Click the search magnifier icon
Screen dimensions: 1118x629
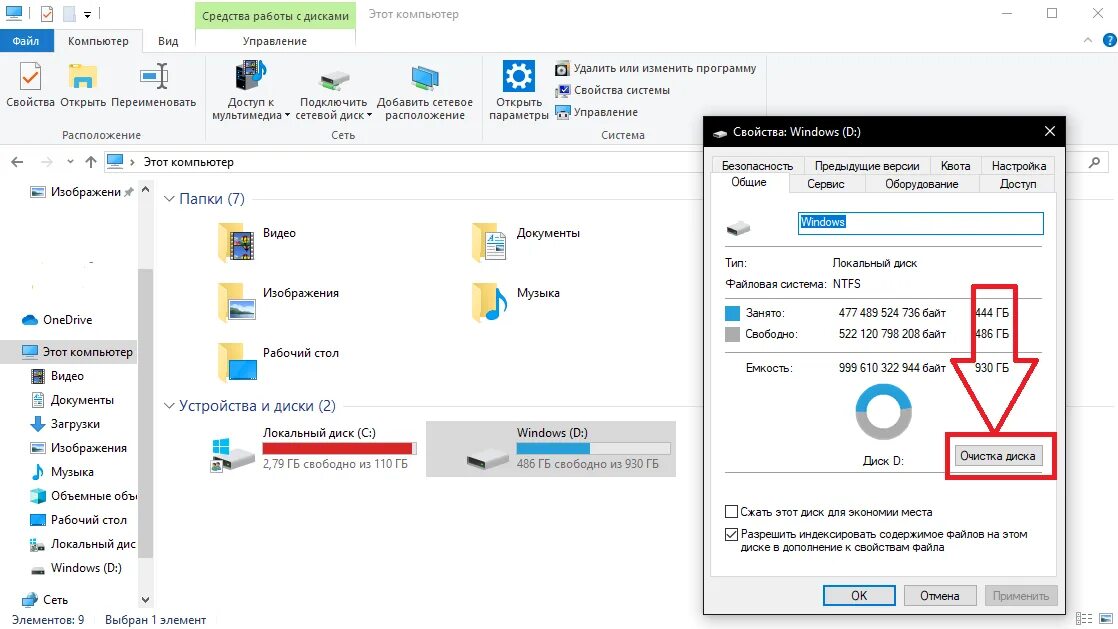(x=1094, y=163)
